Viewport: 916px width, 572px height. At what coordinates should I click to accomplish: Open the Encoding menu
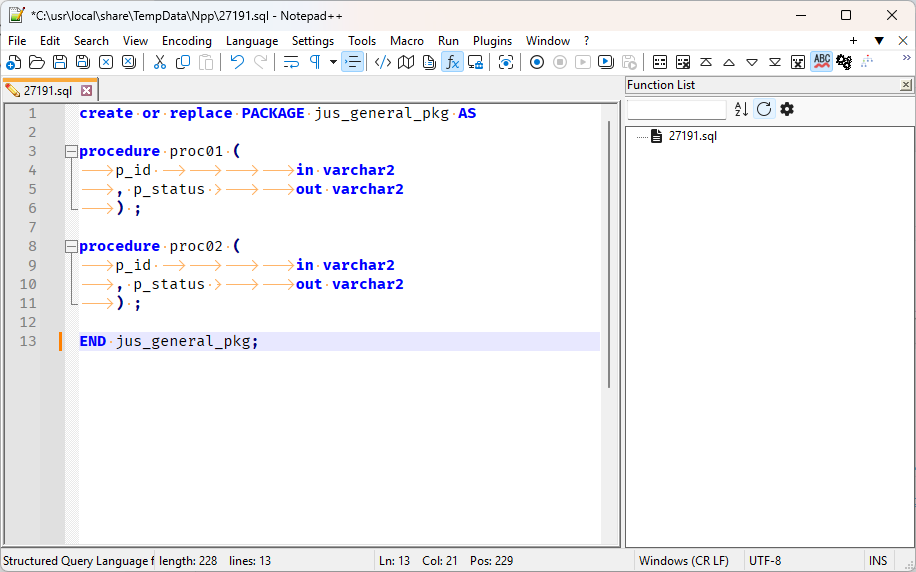point(187,41)
